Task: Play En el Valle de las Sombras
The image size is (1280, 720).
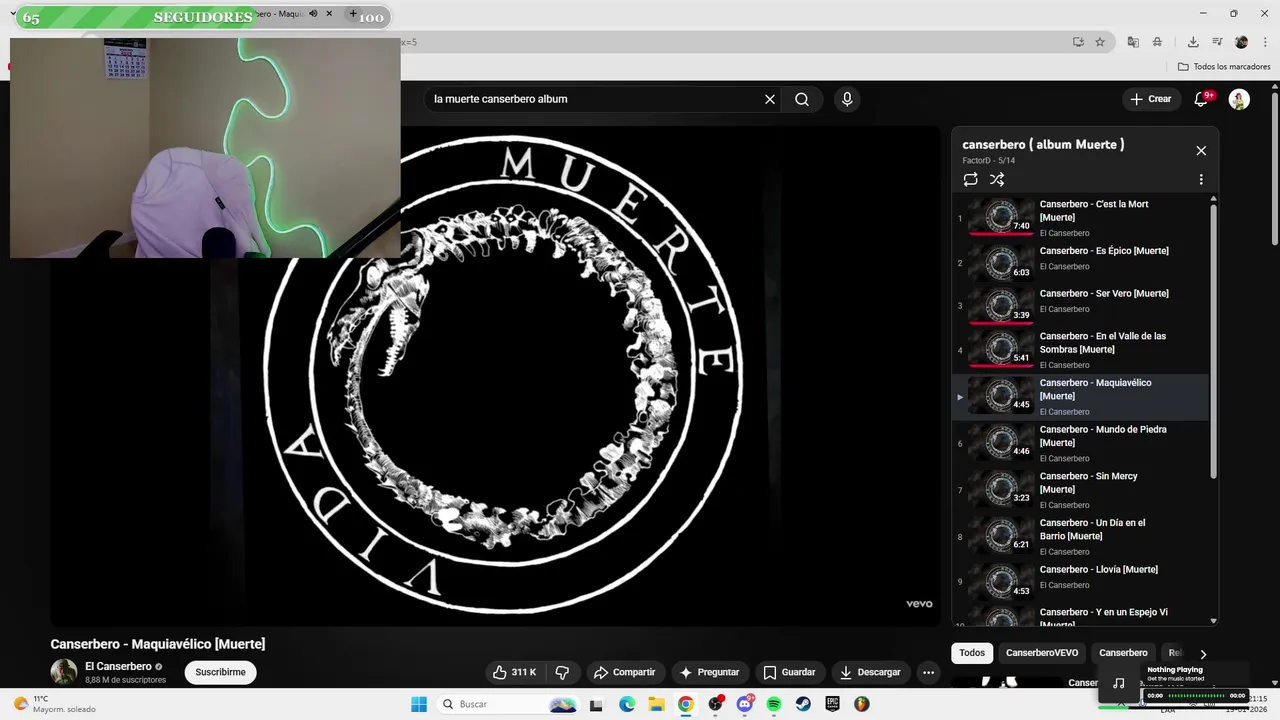Action: 1080,349
